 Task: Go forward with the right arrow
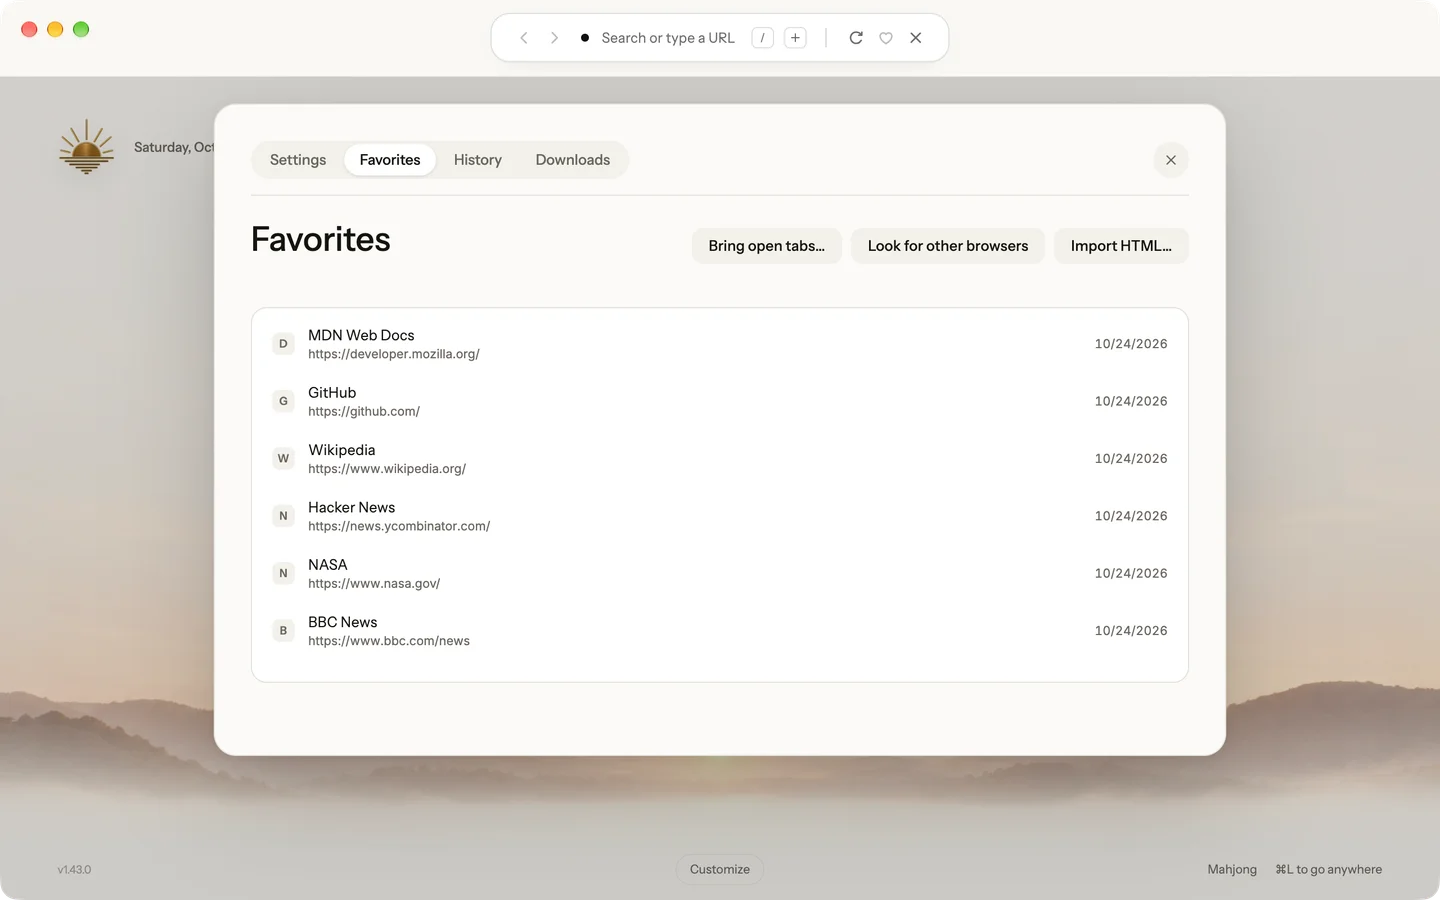tap(554, 38)
